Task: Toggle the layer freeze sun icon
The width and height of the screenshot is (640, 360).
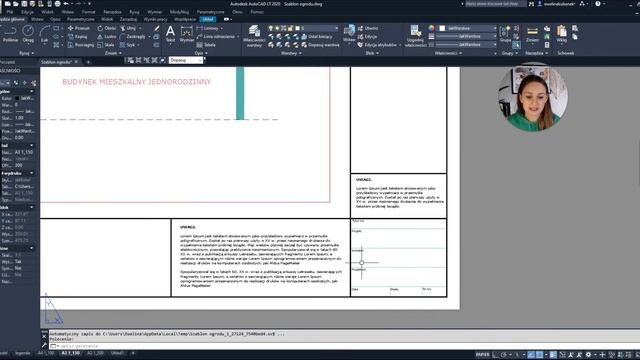Action: tap(277, 28)
